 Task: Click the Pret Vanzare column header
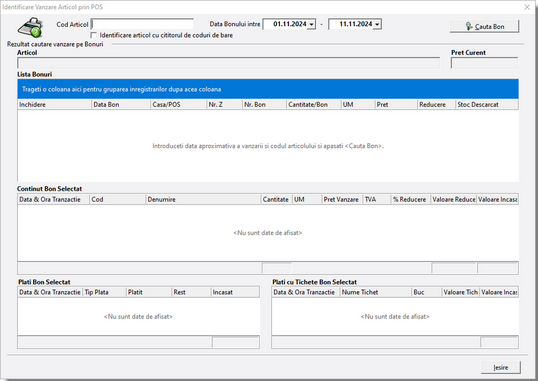tap(342, 199)
